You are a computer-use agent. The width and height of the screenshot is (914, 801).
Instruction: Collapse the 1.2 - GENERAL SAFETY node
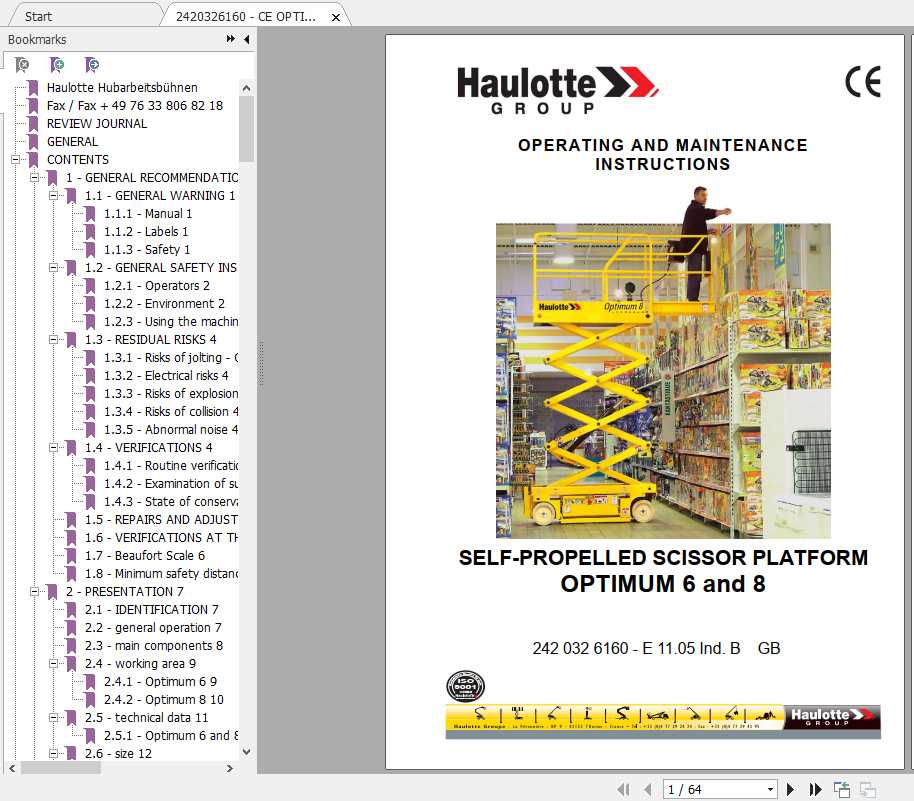[x=54, y=268]
